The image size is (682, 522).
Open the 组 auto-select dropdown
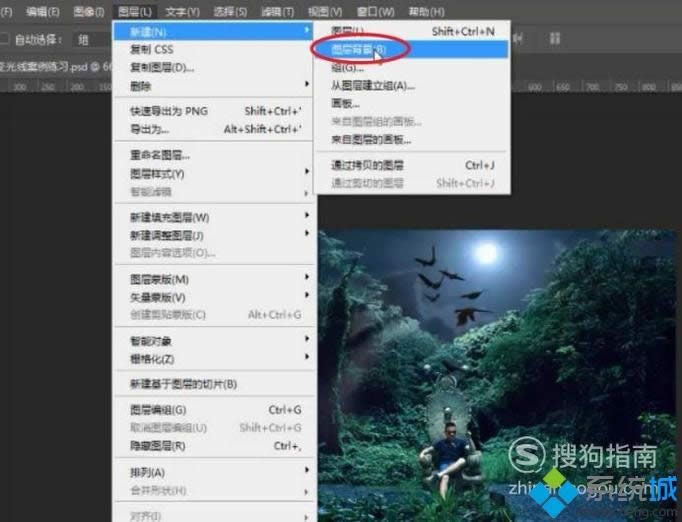[91, 40]
